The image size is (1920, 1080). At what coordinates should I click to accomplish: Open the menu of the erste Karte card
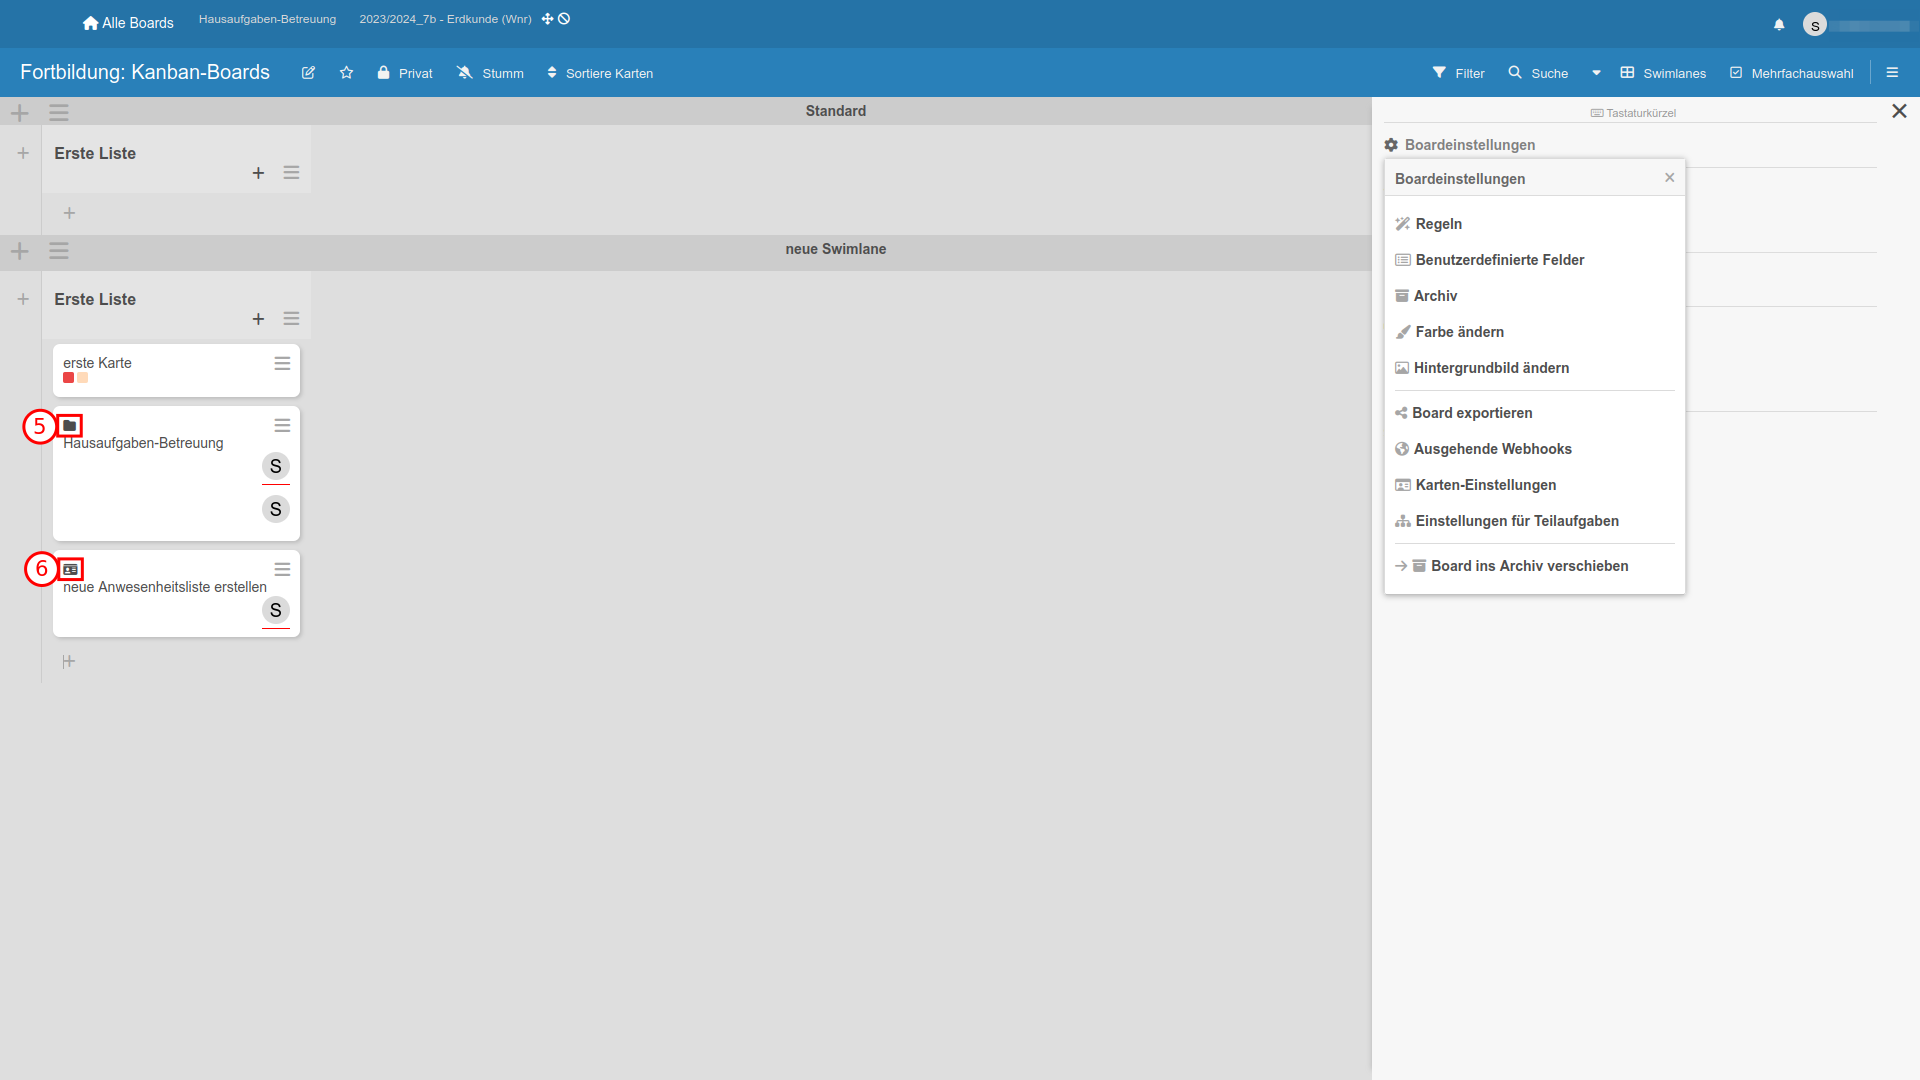pos(282,364)
